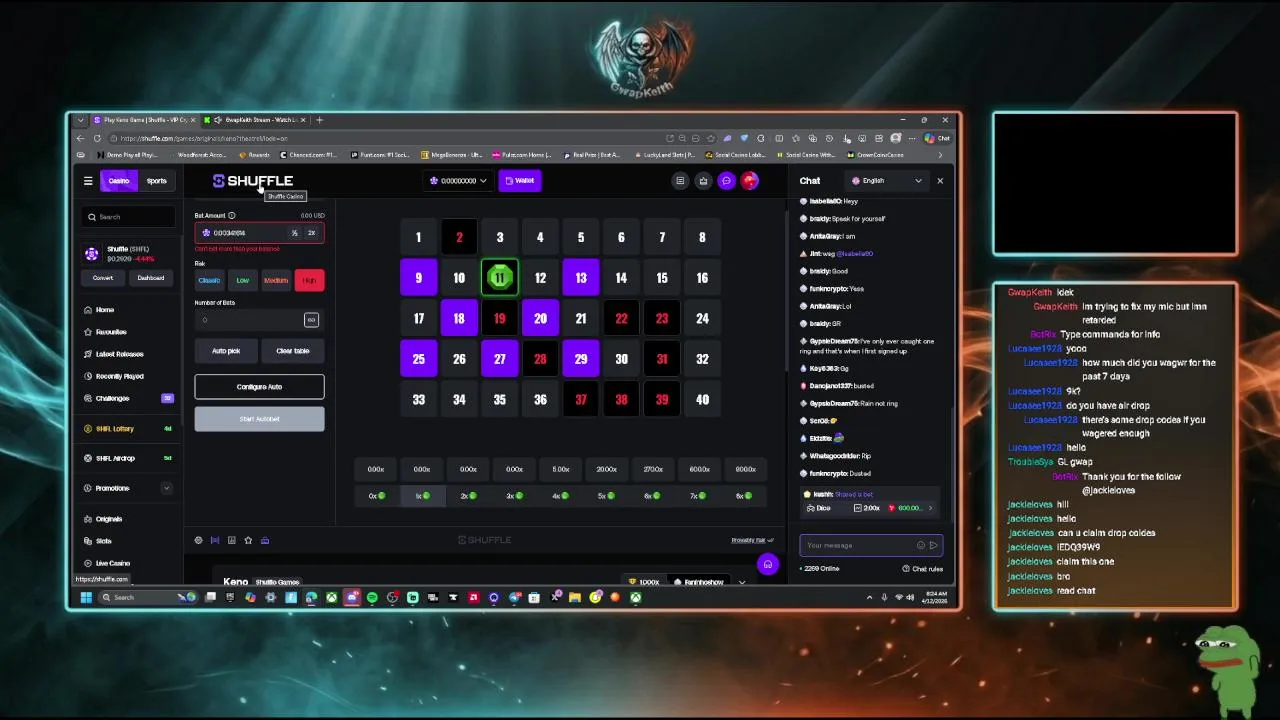
Task: Add Keno to favourites star icon
Action: (x=248, y=540)
